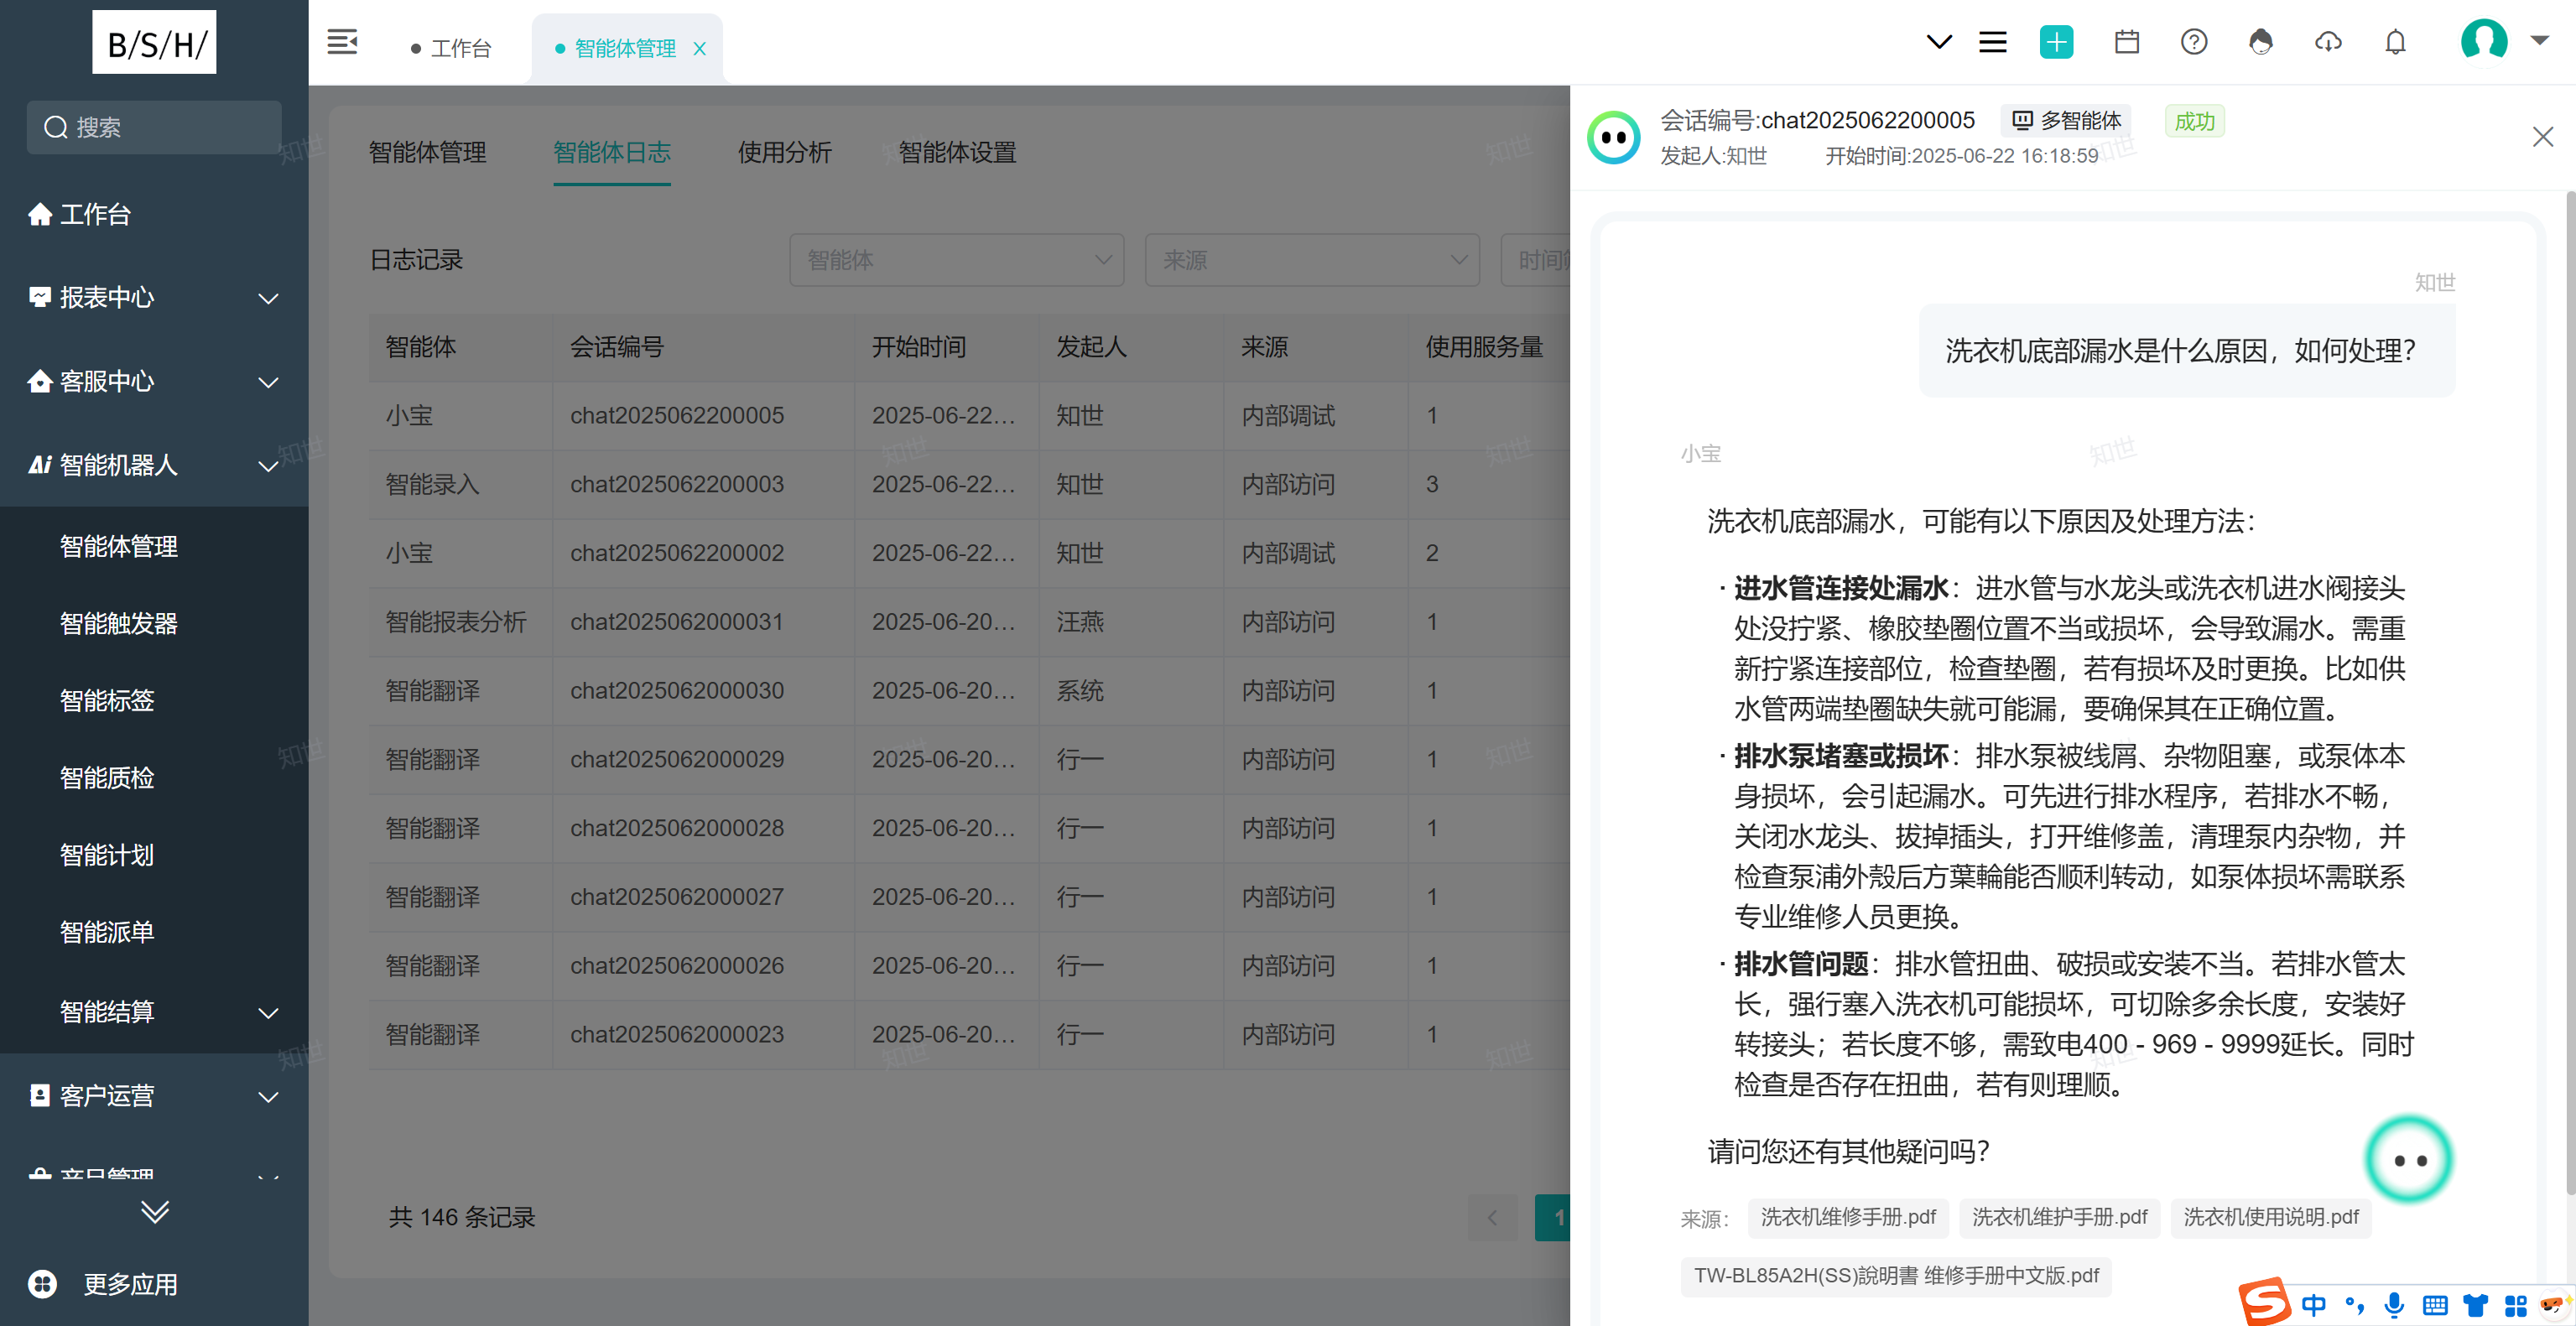Expand 客户运营 menu chevron
The height and width of the screenshot is (1326, 2576).
coord(268,1097)
